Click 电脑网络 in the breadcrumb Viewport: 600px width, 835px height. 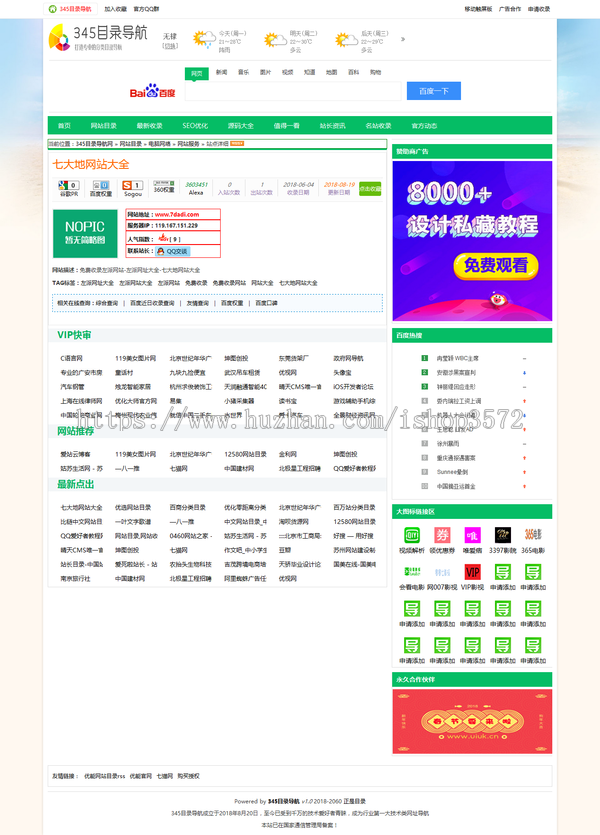(x=159, y=144)
